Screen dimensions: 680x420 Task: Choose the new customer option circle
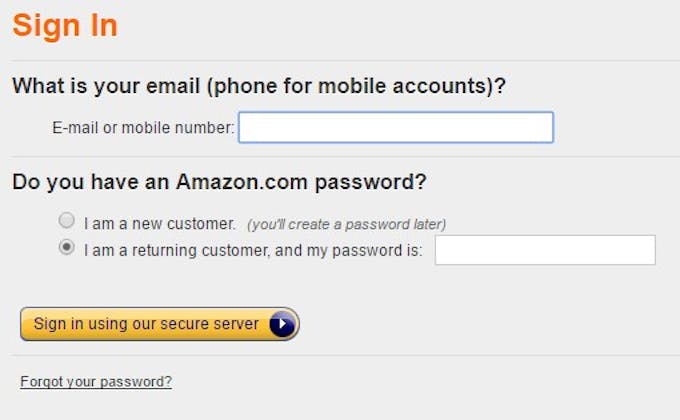tap(66, 220)
